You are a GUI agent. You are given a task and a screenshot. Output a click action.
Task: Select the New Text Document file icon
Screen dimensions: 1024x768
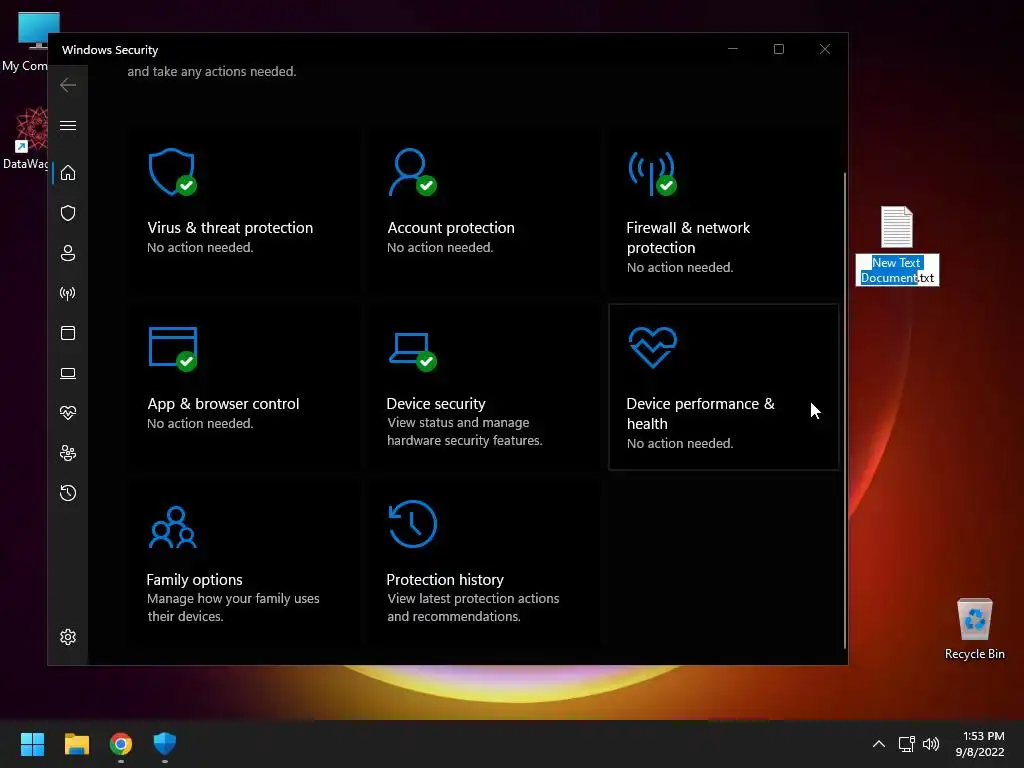pyautogui.click(x=897, y=227)
